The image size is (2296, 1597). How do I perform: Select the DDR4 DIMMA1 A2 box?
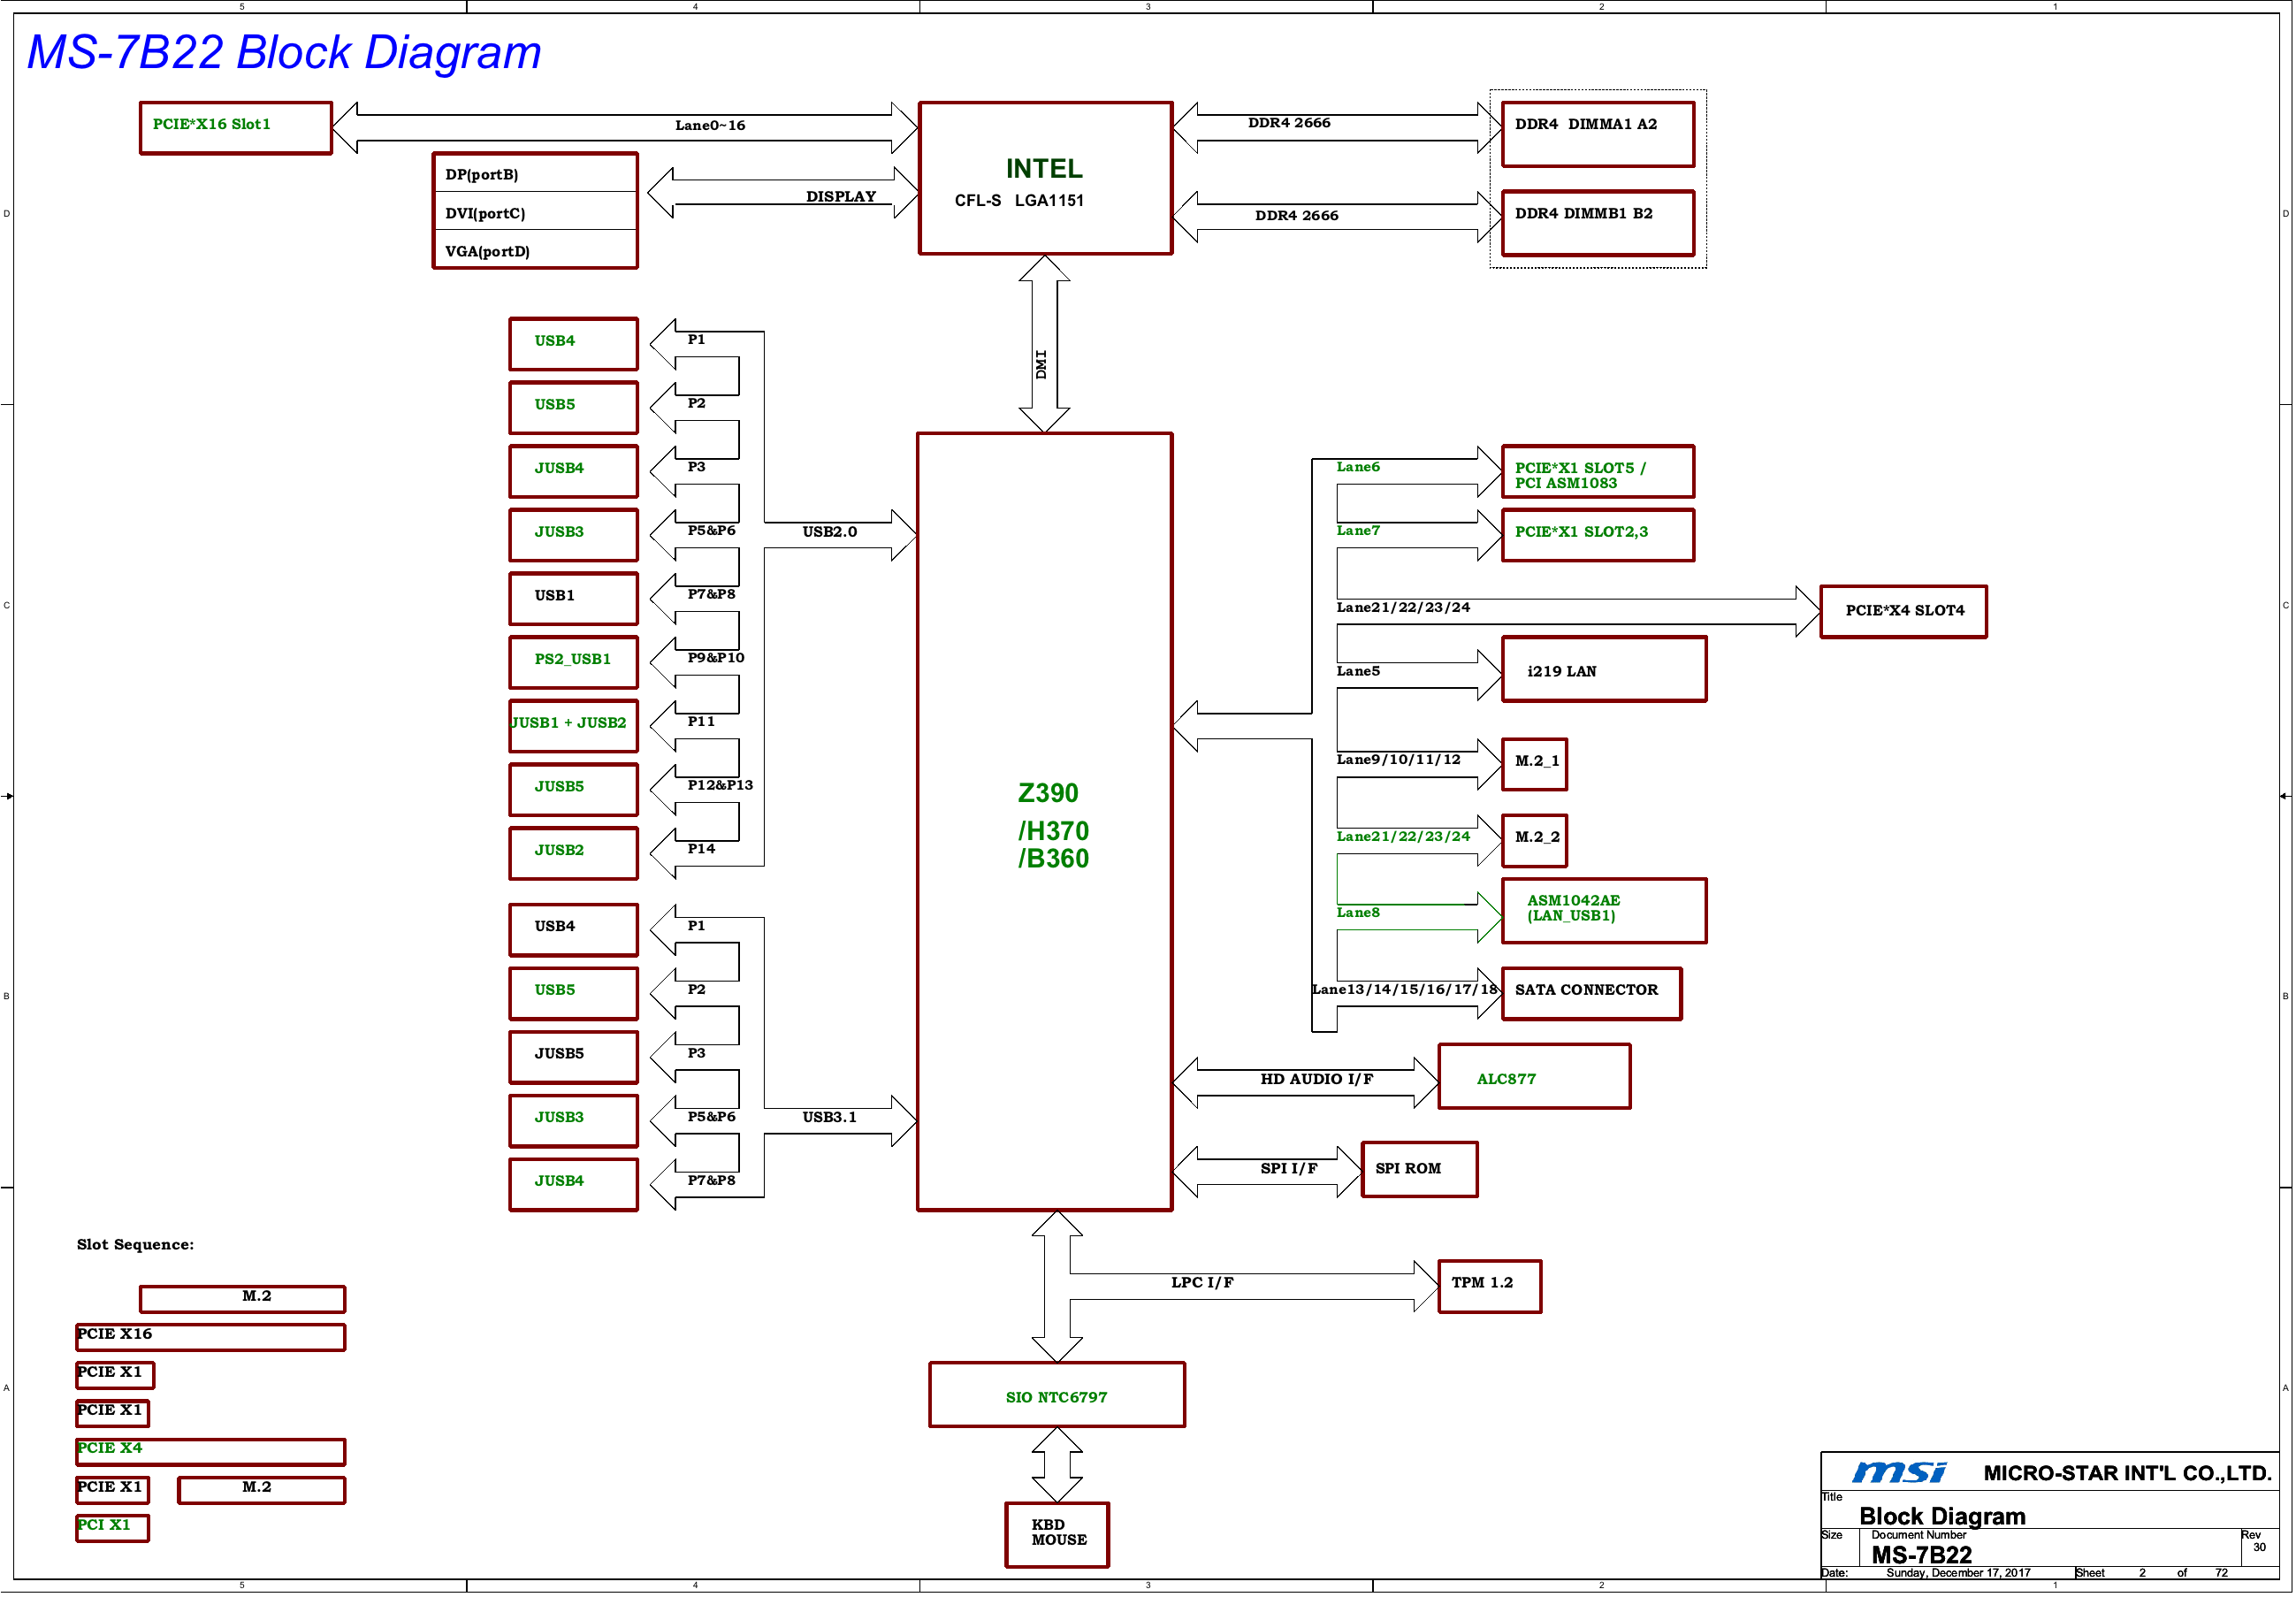[1597, 134]
